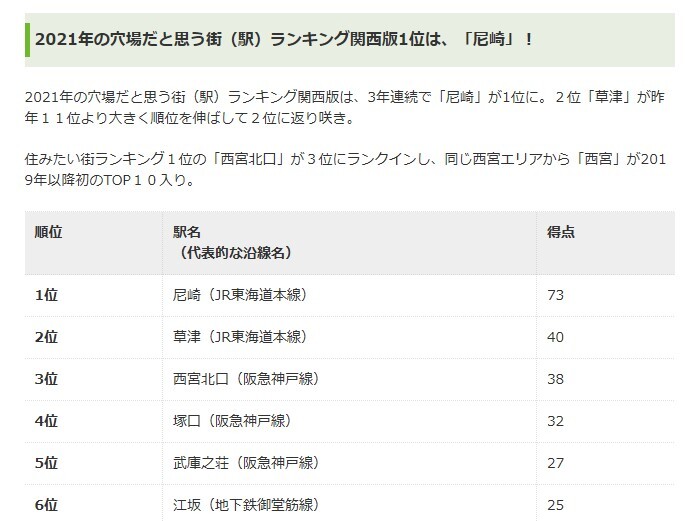685x521 pixels.
Task: Select 尼崎（JR東海道本線）station cell
Action: tap(349, 296)
